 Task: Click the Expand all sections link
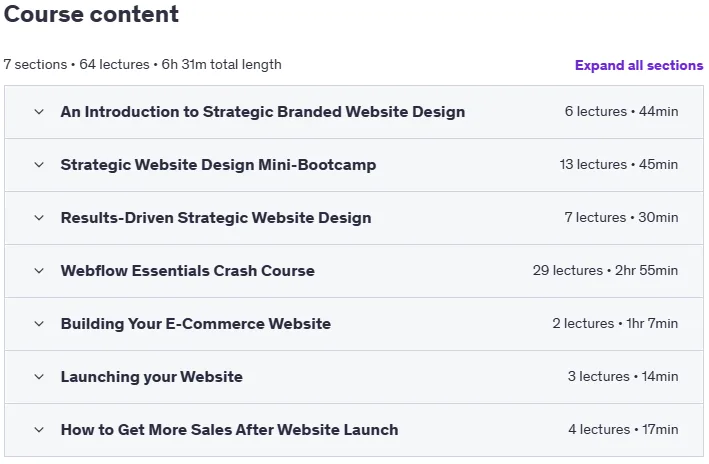tap(639, 66)
